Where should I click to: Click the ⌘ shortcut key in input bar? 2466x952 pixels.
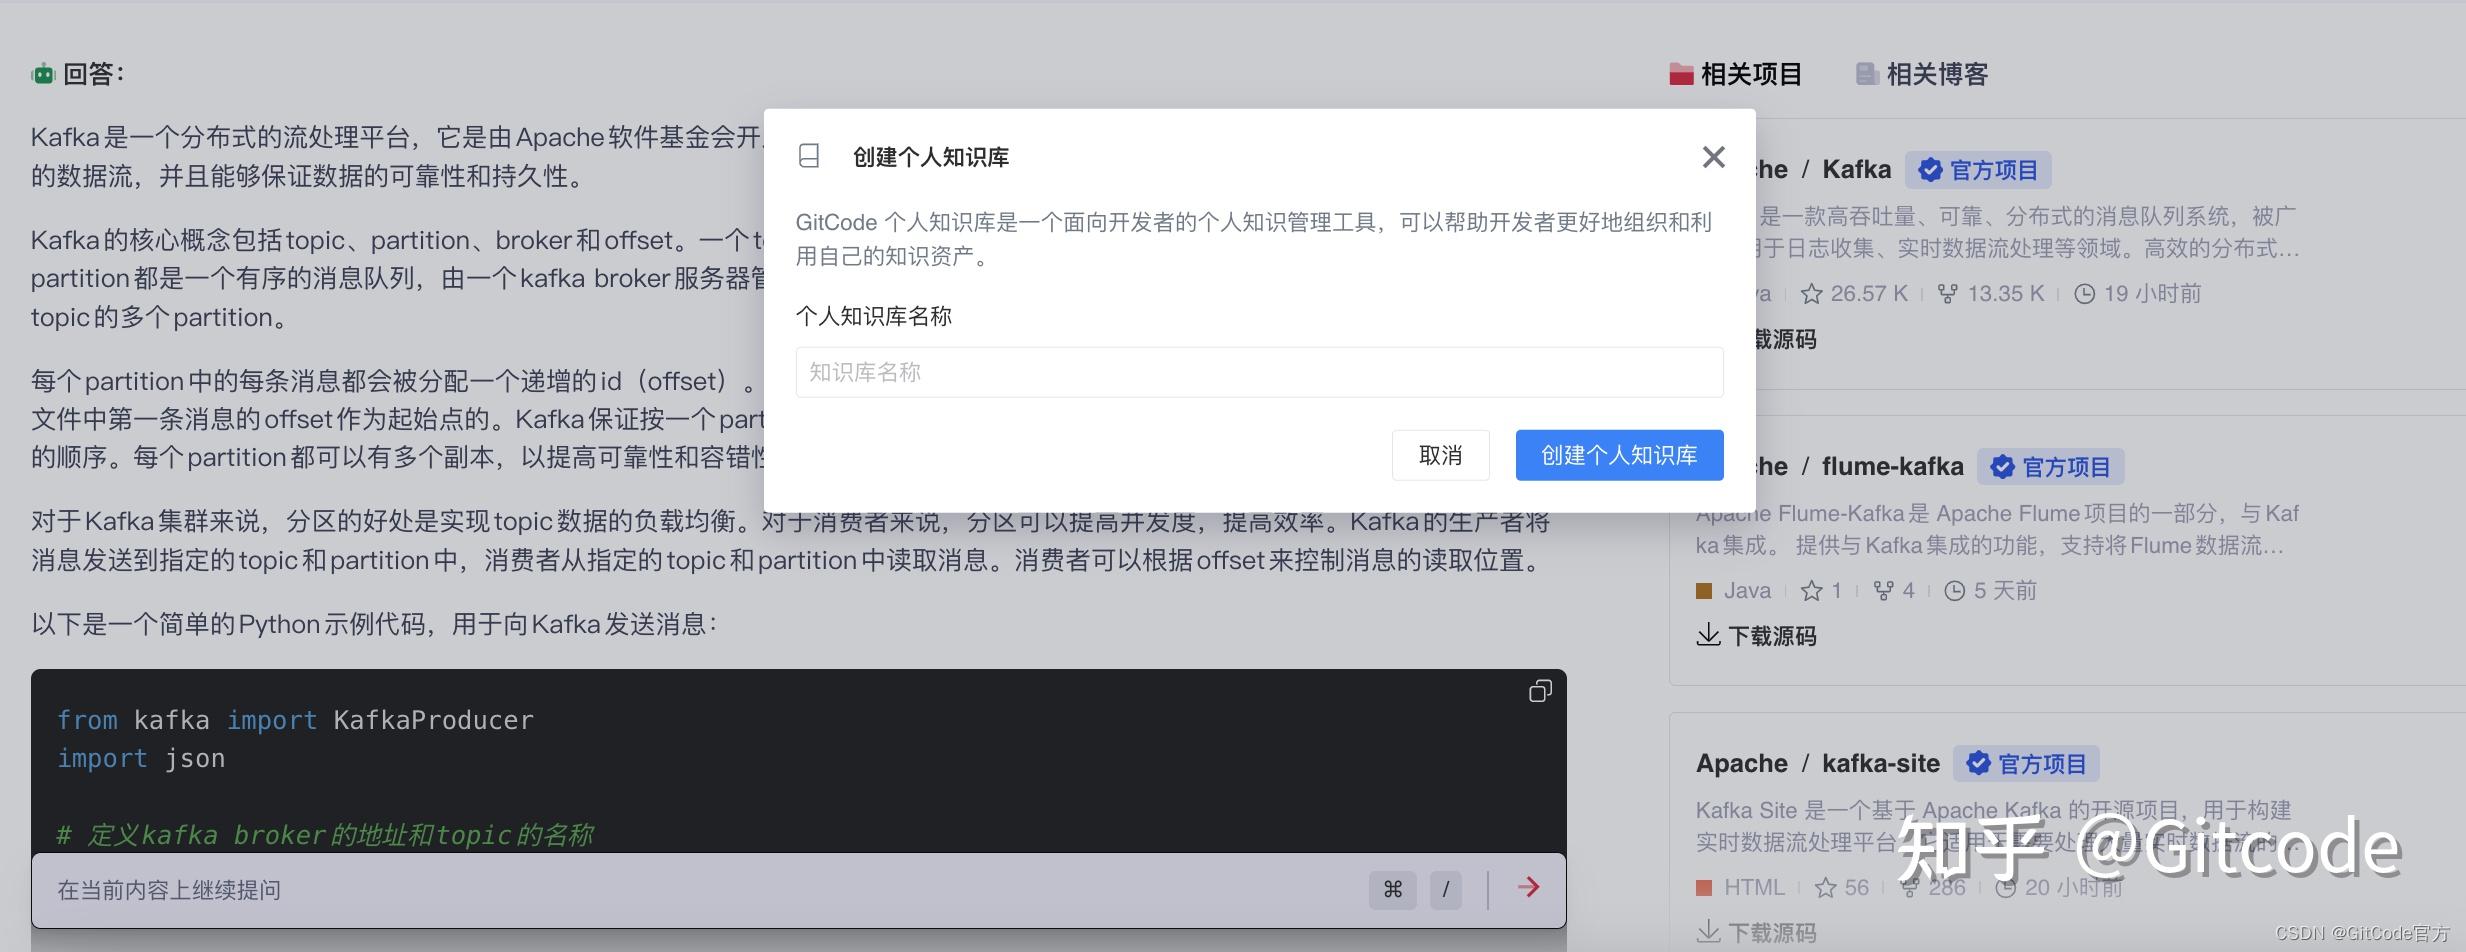pos(1392,888)
